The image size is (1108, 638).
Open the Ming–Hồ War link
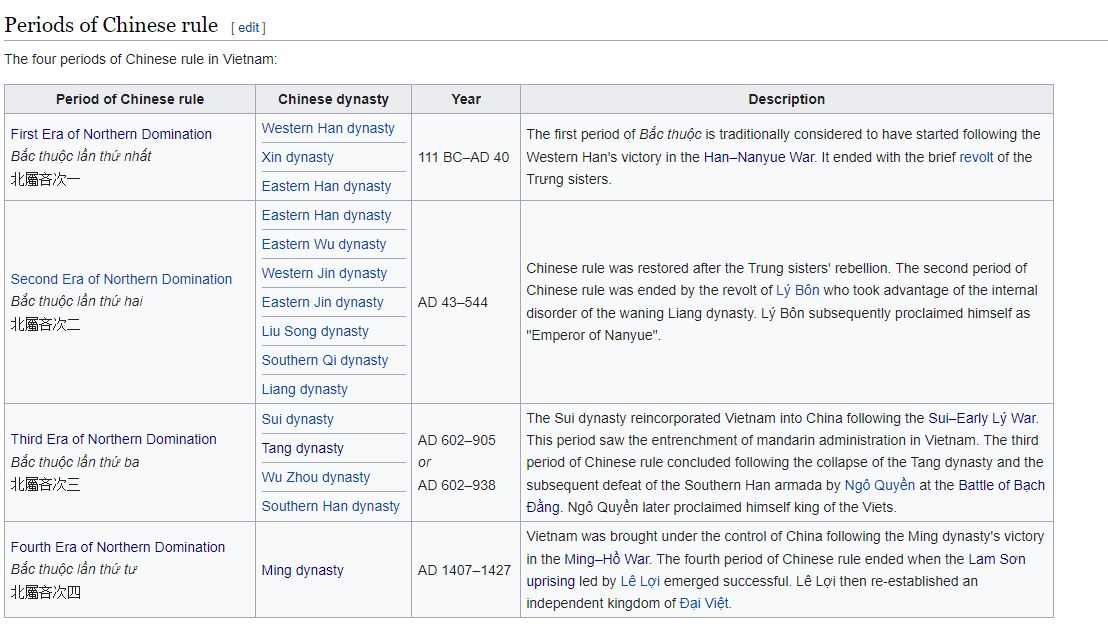606,559
